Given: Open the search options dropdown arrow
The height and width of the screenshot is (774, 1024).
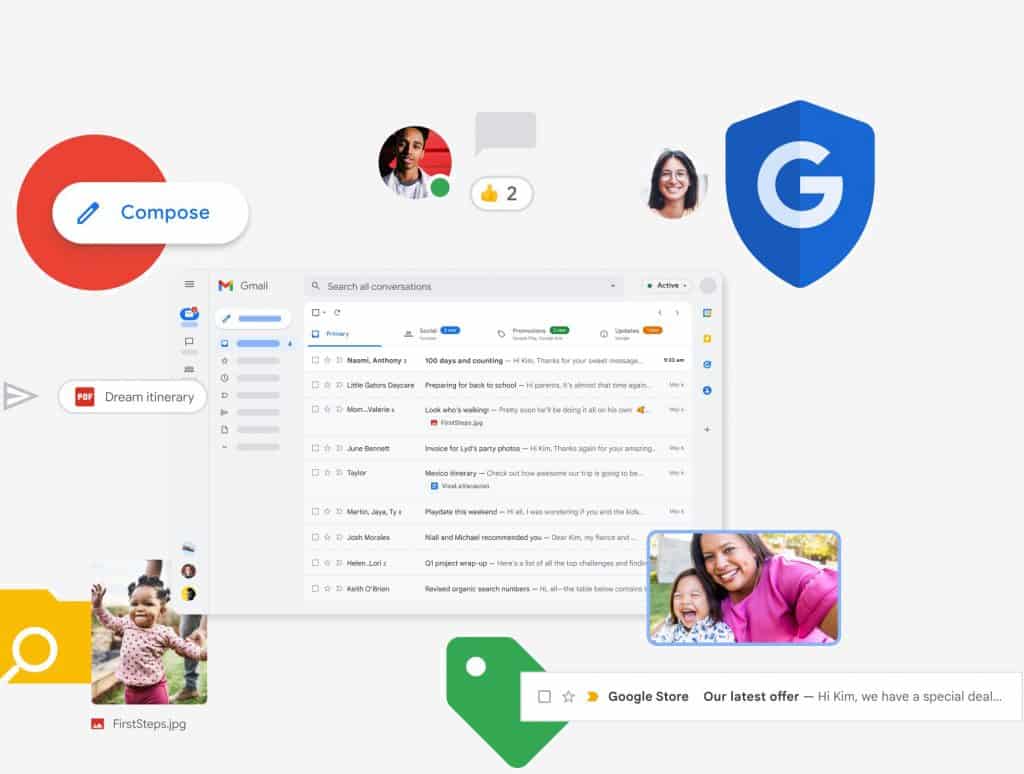Looking at the screenshot, I should (613, 285).
